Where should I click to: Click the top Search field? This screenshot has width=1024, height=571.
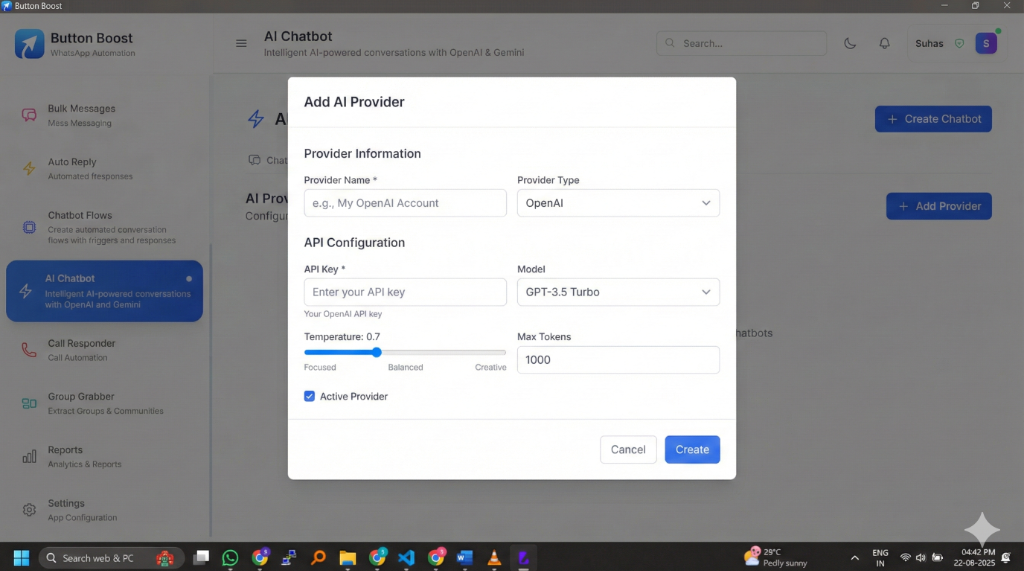(x=741, y=44)
